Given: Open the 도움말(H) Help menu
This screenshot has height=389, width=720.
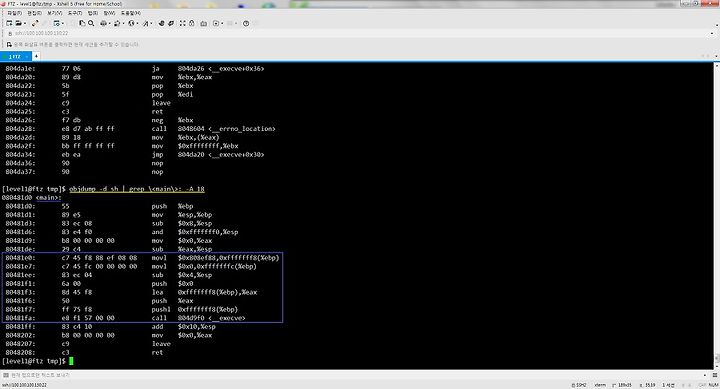Looking at the screenshot, I should point(131,13).
